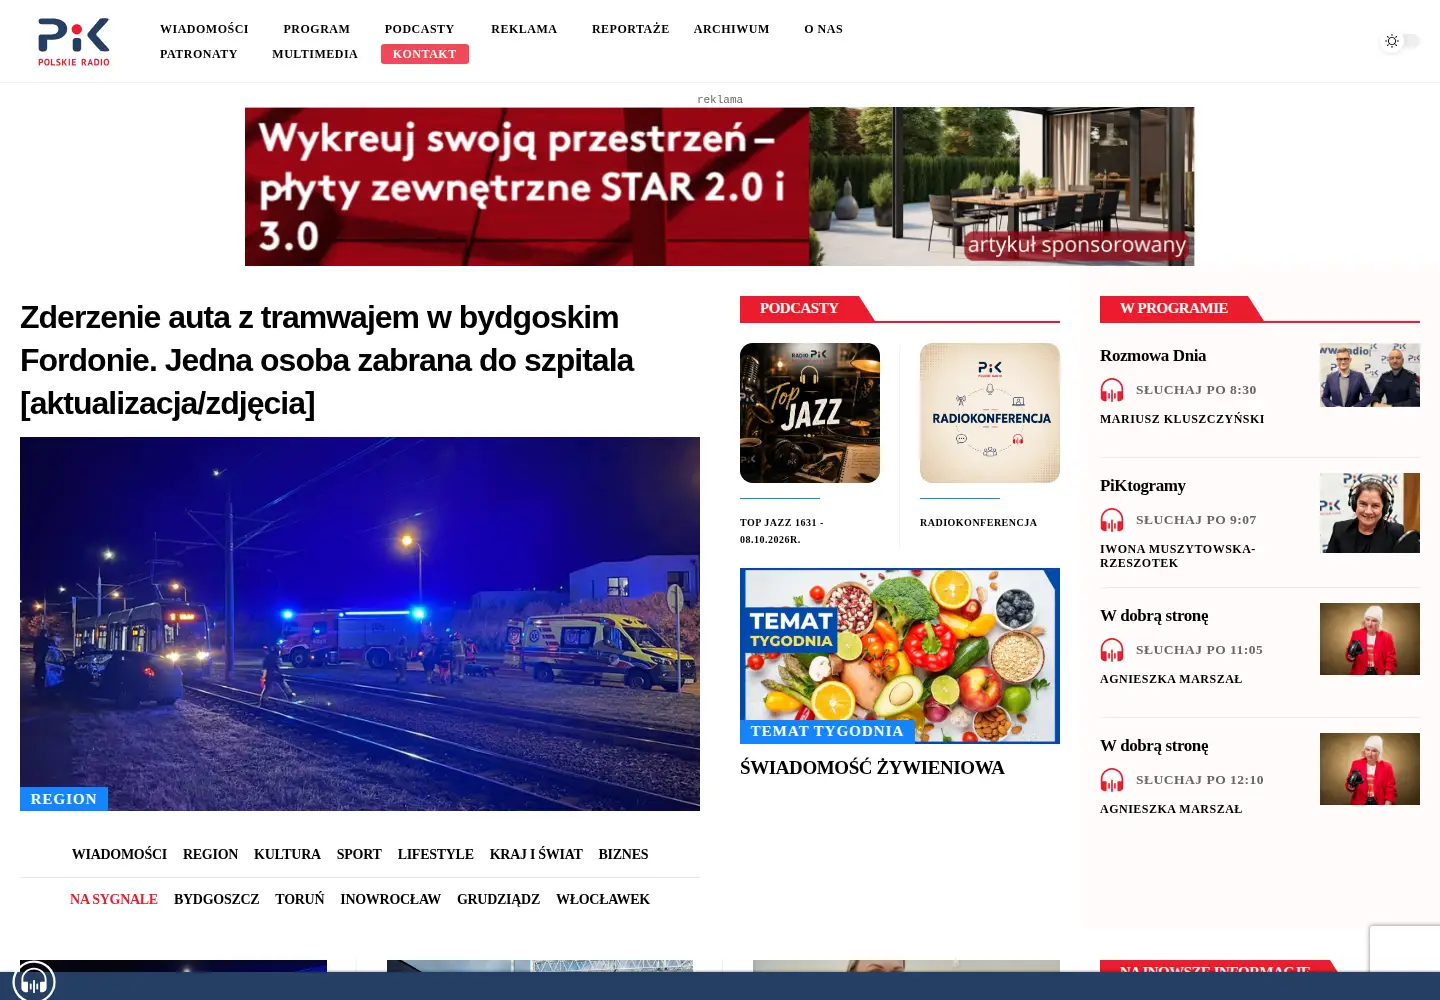Open PROGRAM menu item
The width and height of the screenshot is (1440, 1000).
[x=316, y=29]
